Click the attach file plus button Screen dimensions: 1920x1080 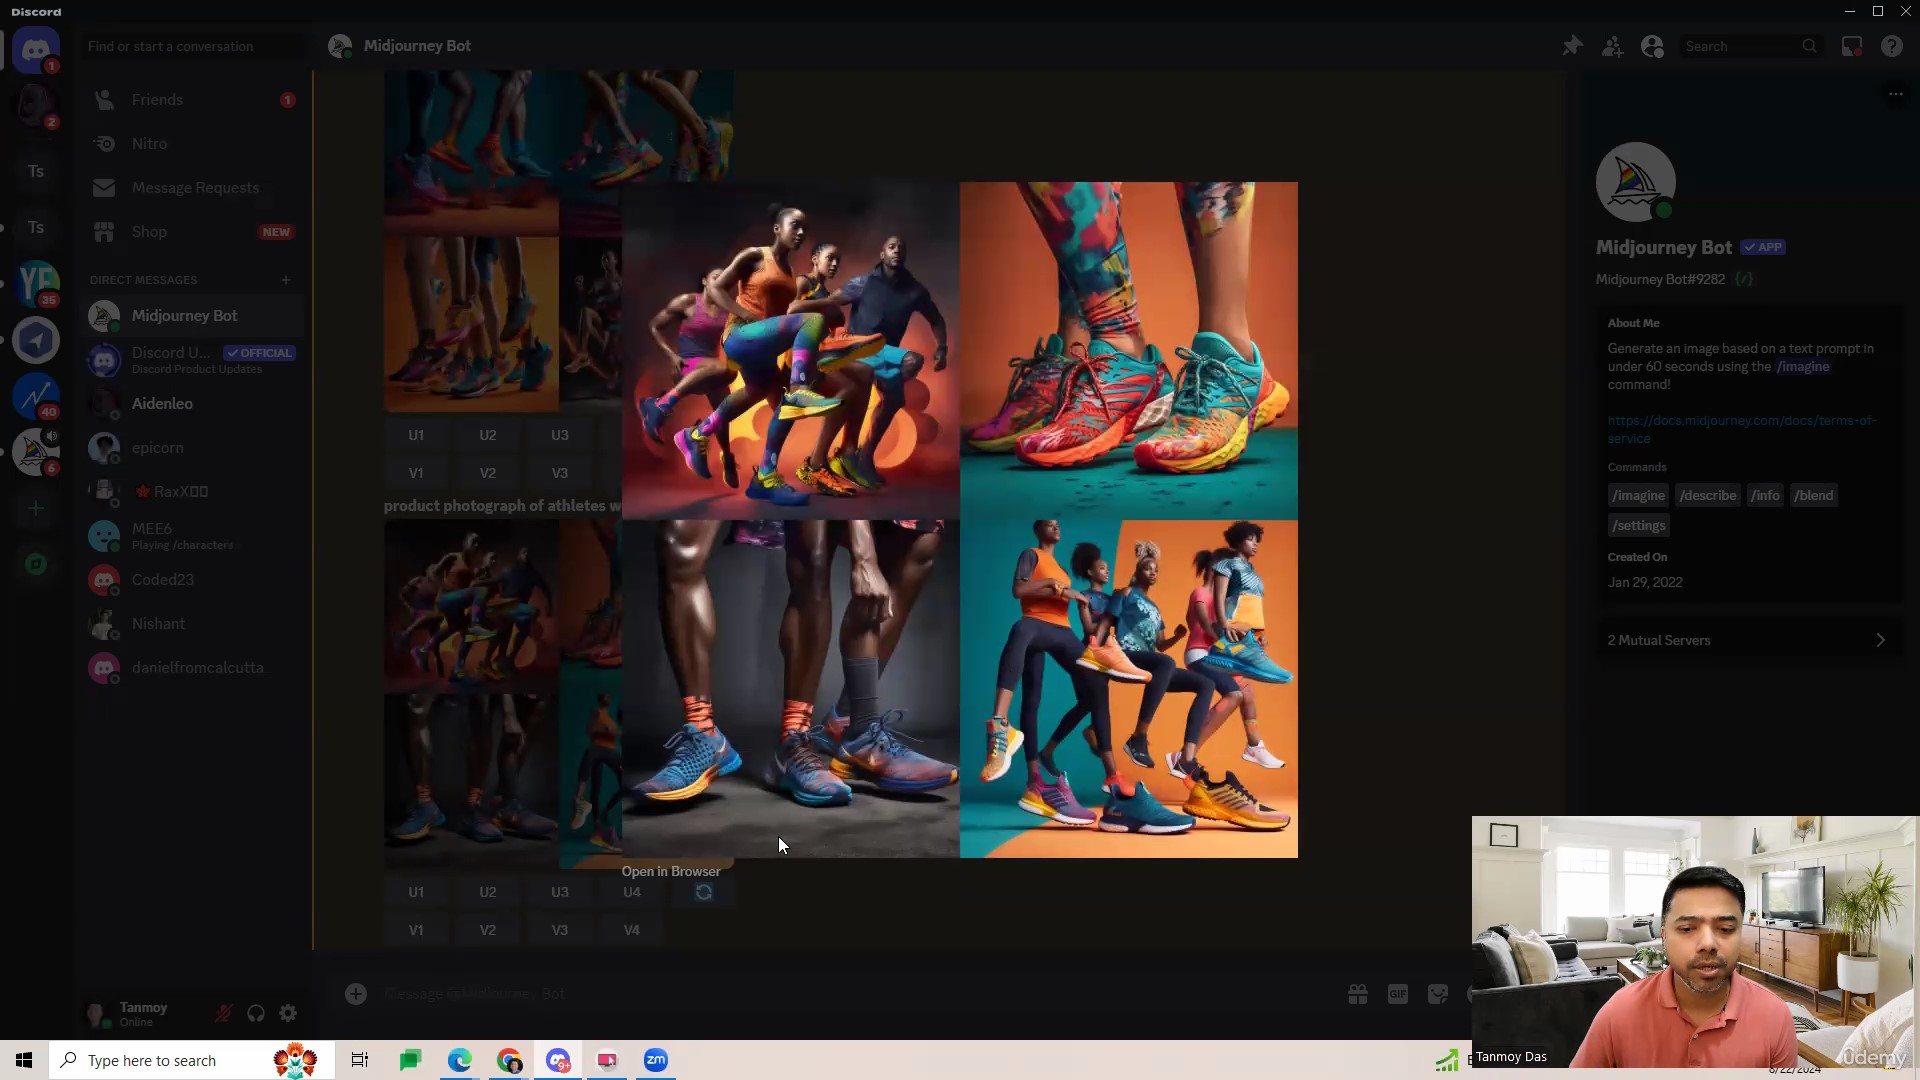[x=356, y=994]
